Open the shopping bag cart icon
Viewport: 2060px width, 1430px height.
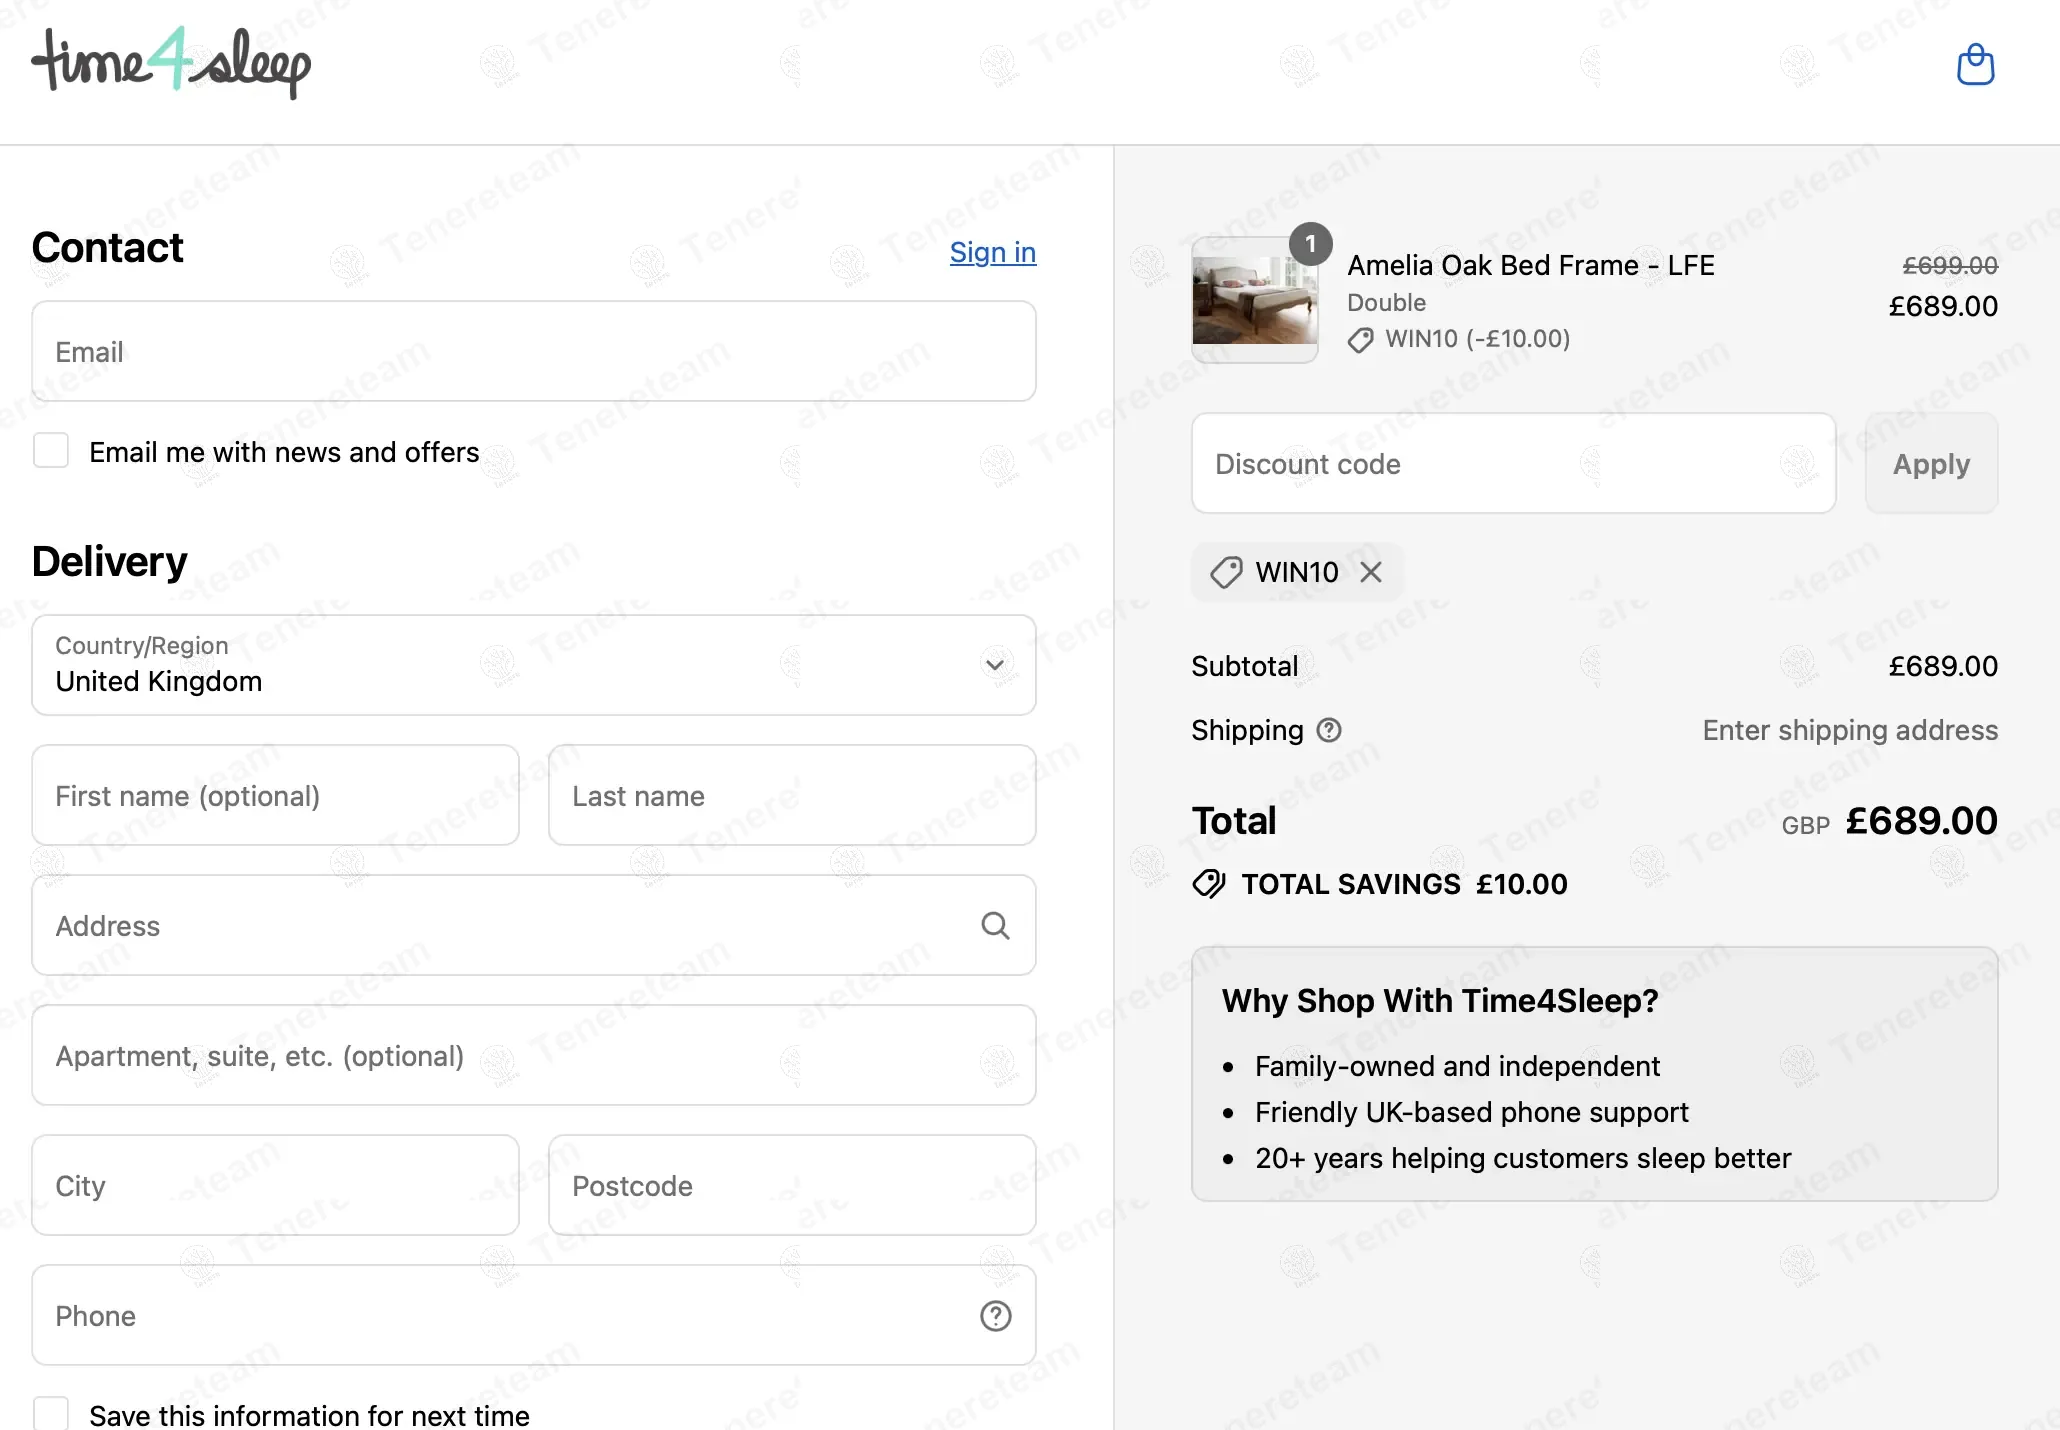click(x=1975, y=65)
